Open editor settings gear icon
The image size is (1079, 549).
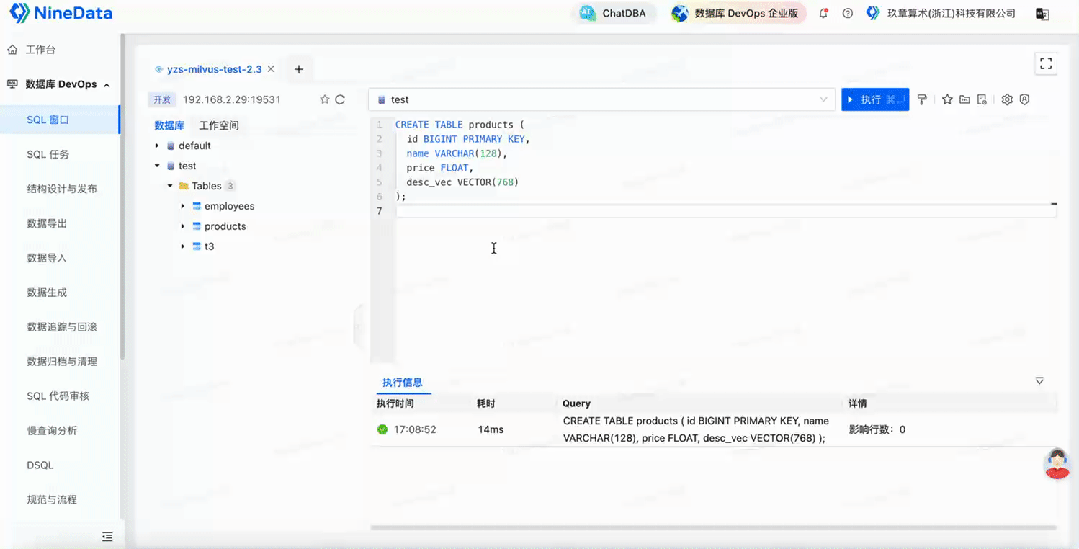[x=1007, y=100]
